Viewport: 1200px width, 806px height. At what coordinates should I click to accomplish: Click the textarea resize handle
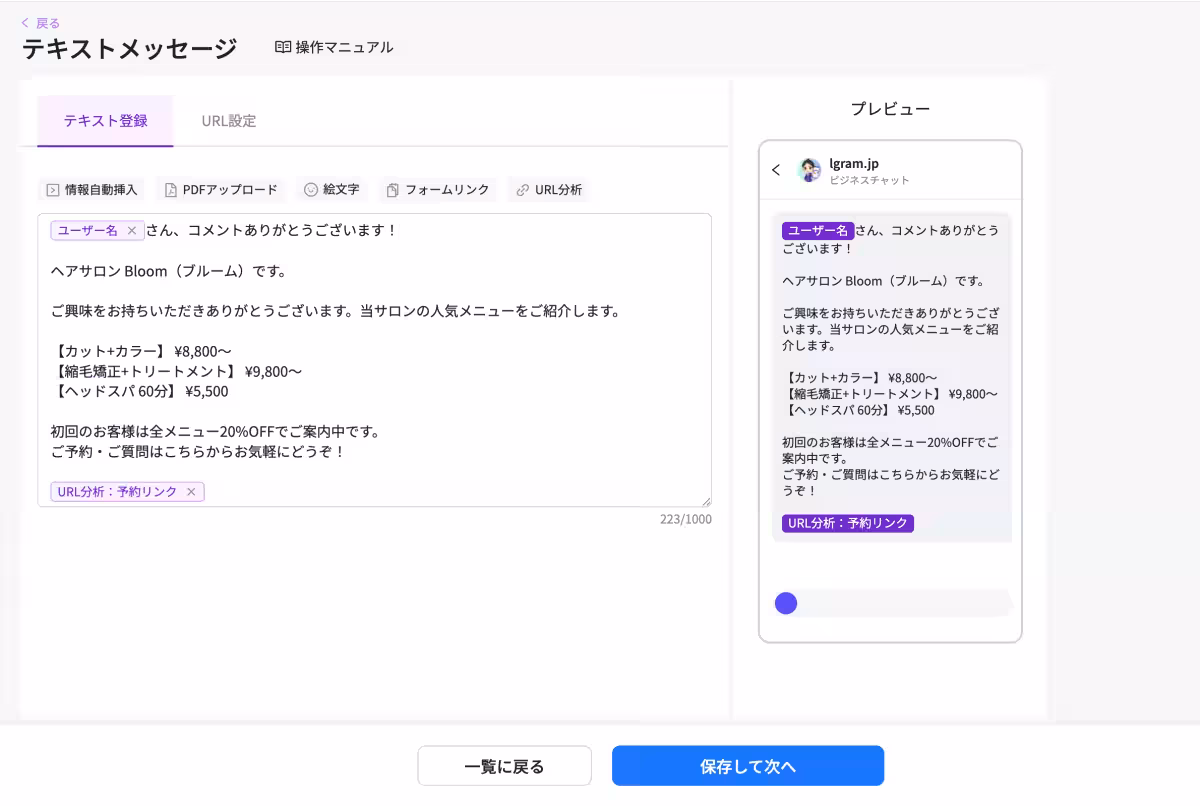pos(706,499)
